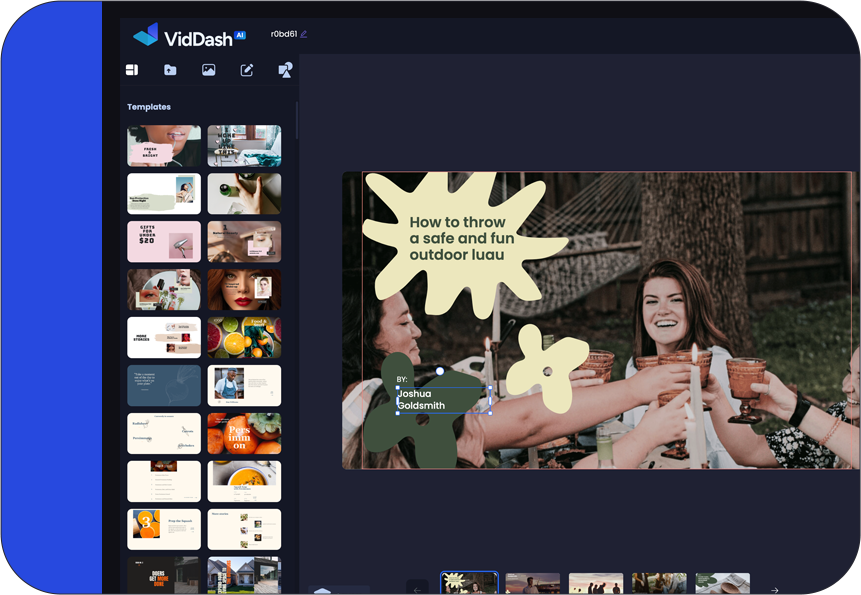The height and width of the screenshot is (595, 861).
Task: Select the first slide thumbnail in filmstrip
Action: (x=469, y=583)
